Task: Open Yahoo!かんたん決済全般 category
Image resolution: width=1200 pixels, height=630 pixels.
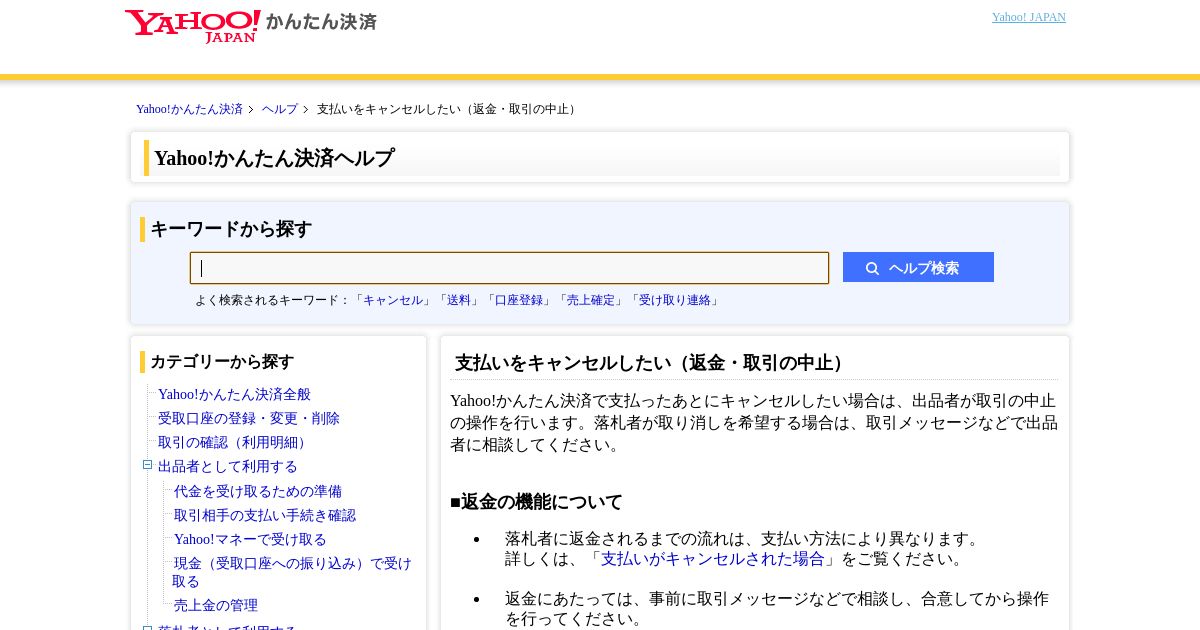Action: click(x=234, y=394)
